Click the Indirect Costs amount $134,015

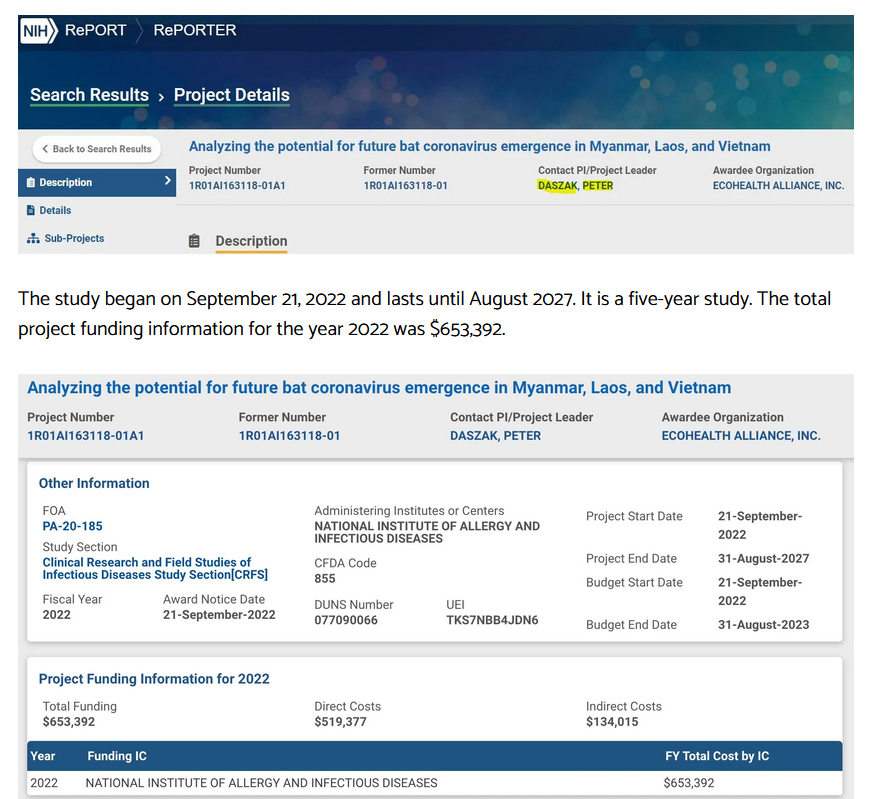tap(612, 722)
